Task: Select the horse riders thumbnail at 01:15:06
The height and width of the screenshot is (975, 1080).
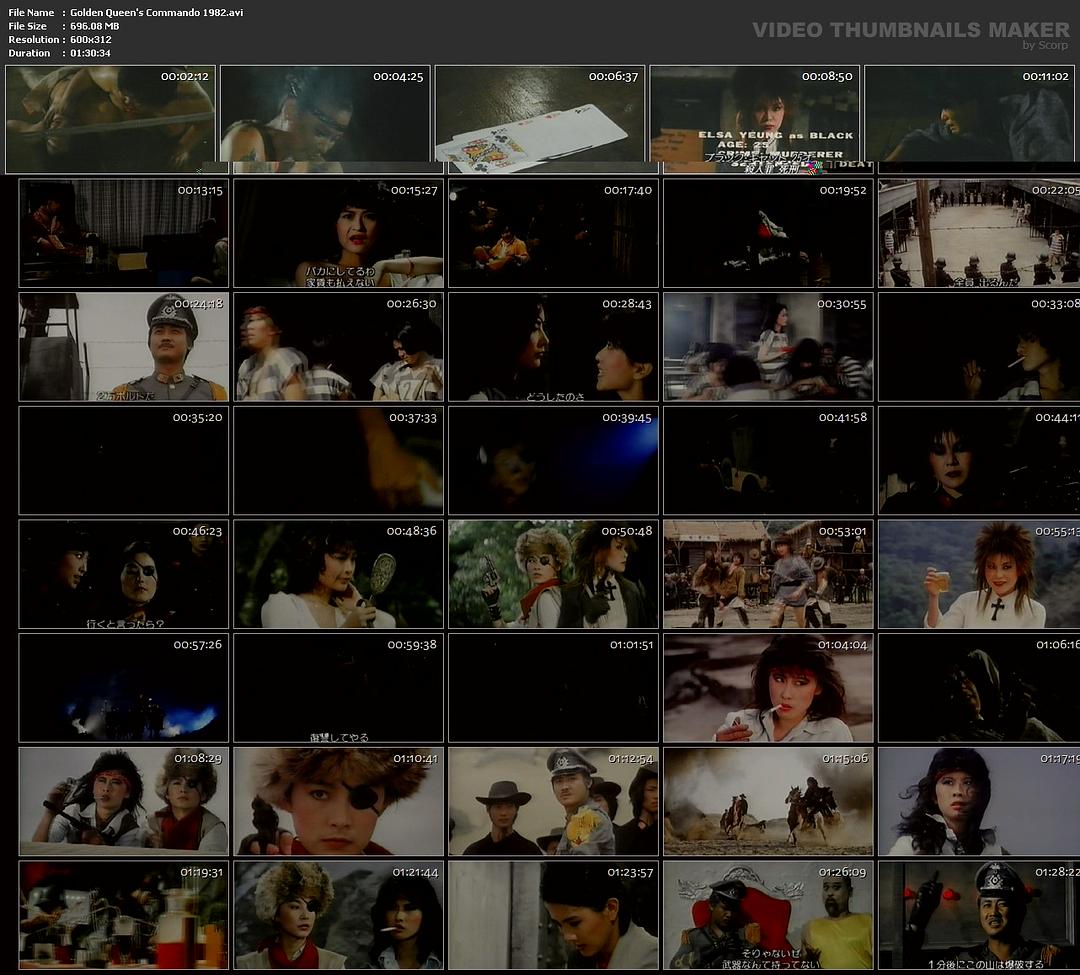Action: click(768, 802)
